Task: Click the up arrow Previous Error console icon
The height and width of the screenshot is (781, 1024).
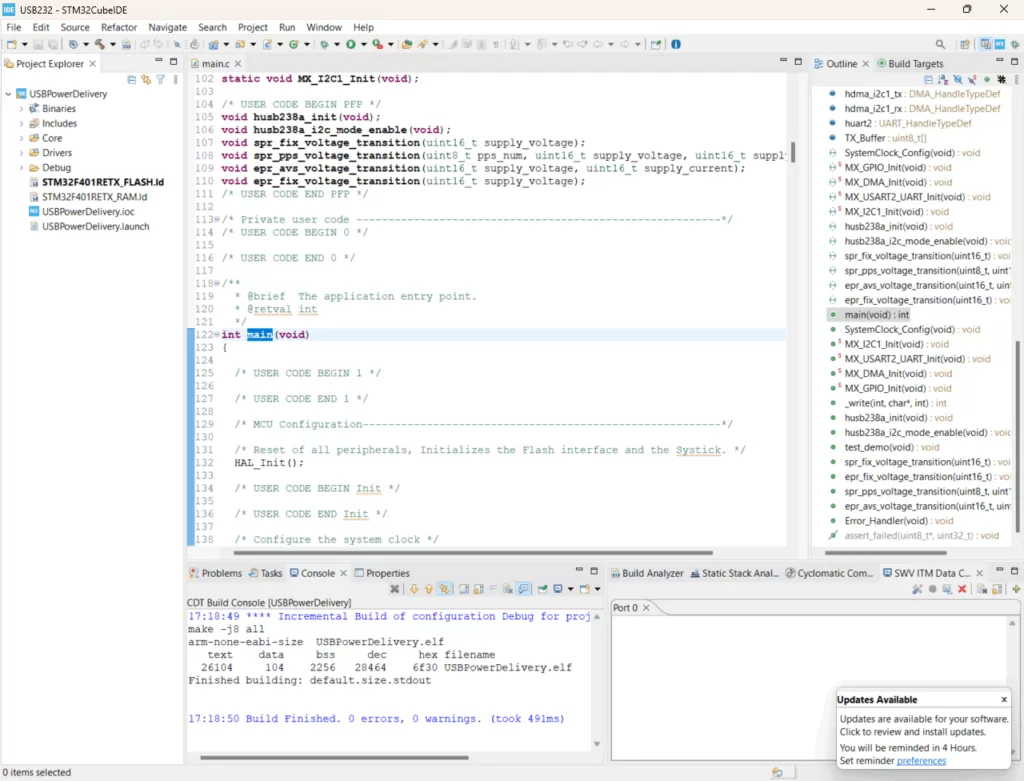Action: click(428, 589)
